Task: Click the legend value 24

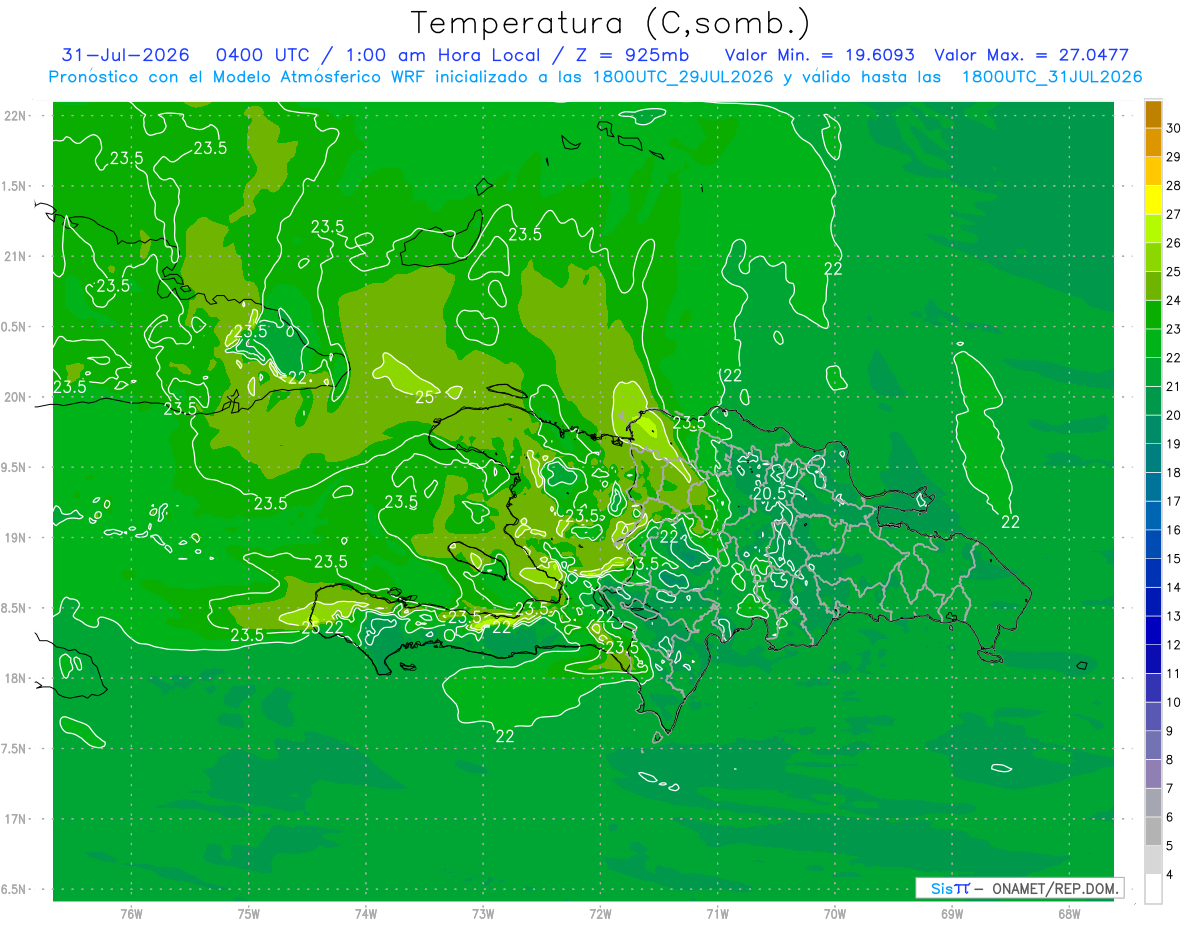Action: click(x=1173, y=300)
